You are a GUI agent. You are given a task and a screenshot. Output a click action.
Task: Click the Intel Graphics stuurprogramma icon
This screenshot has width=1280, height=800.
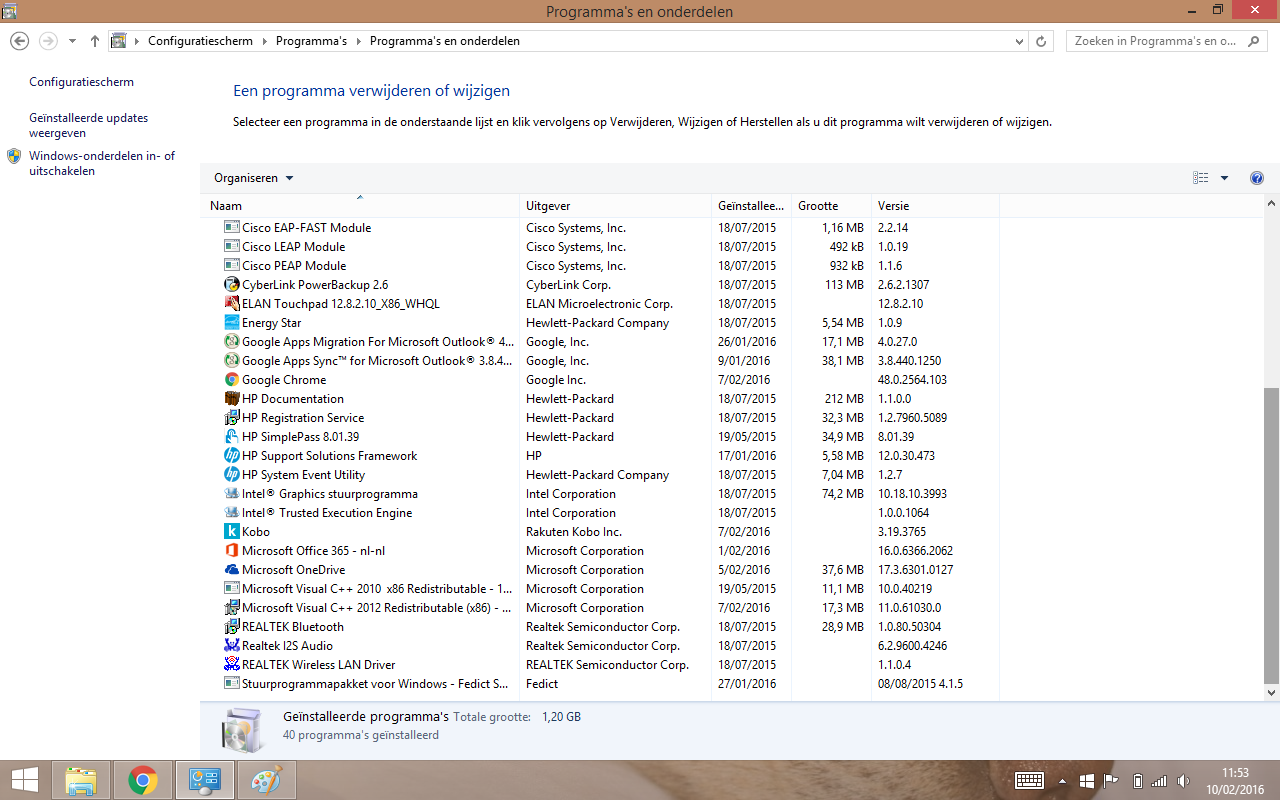pyautogui.click(x=232, y=494)
